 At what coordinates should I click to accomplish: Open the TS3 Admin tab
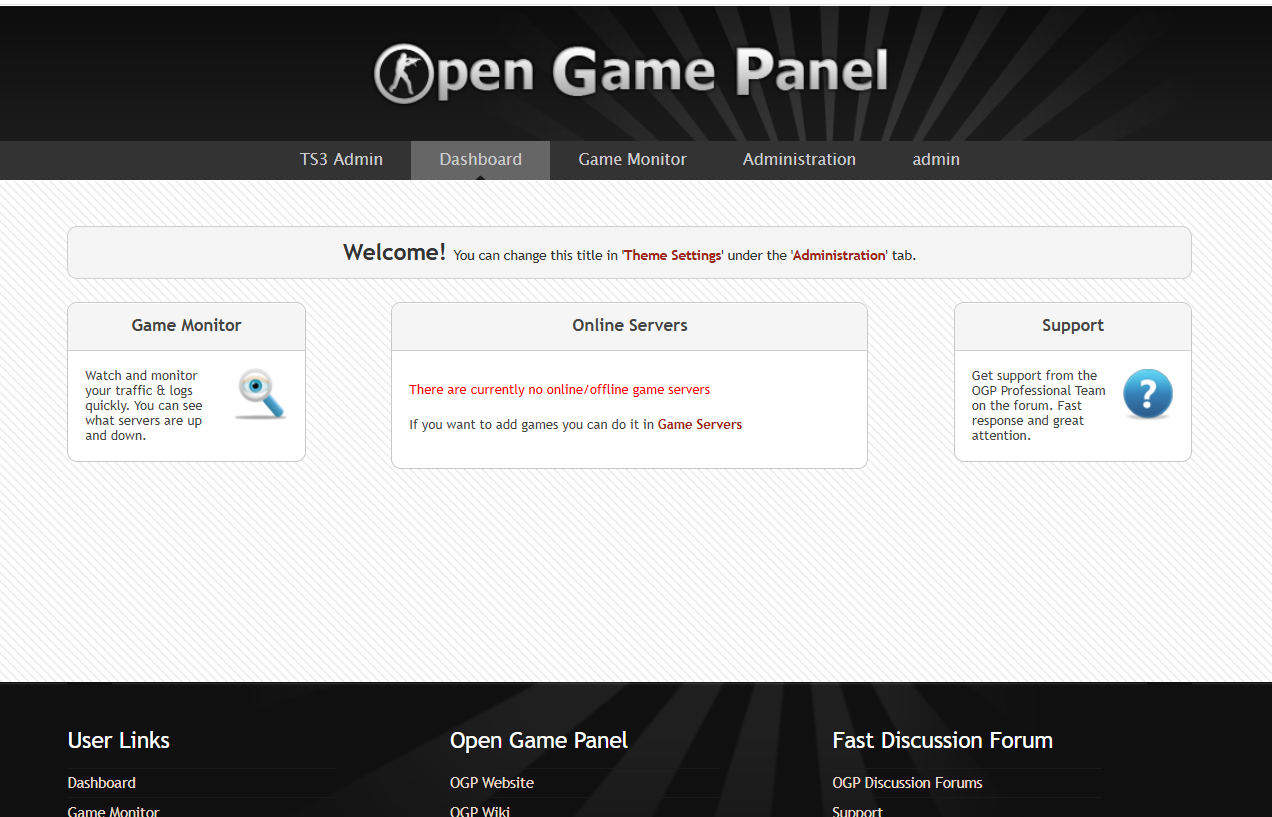pos(341,160)
